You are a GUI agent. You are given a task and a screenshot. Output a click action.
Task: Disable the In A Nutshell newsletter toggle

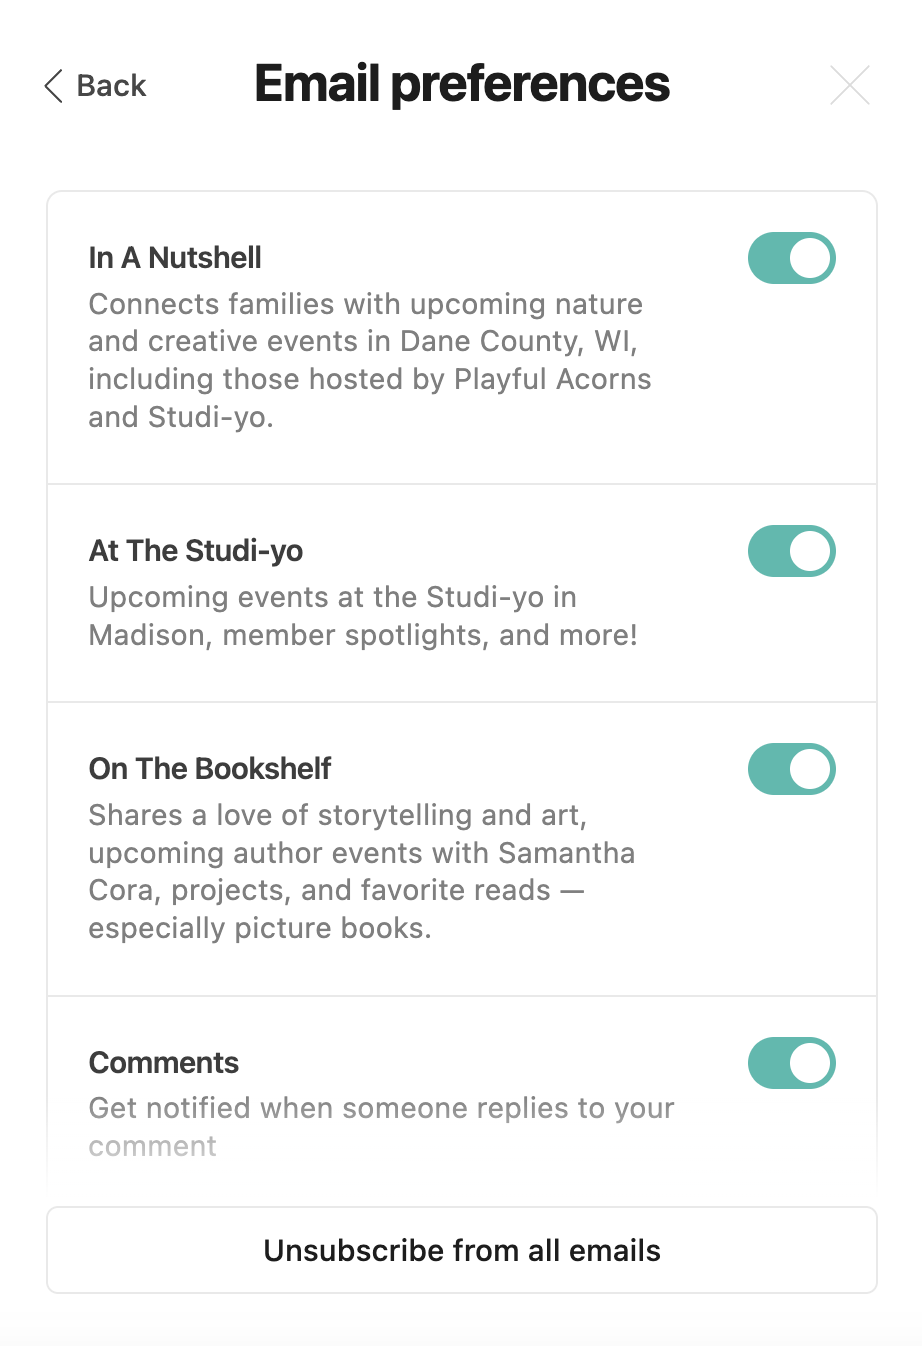[791, 258]
